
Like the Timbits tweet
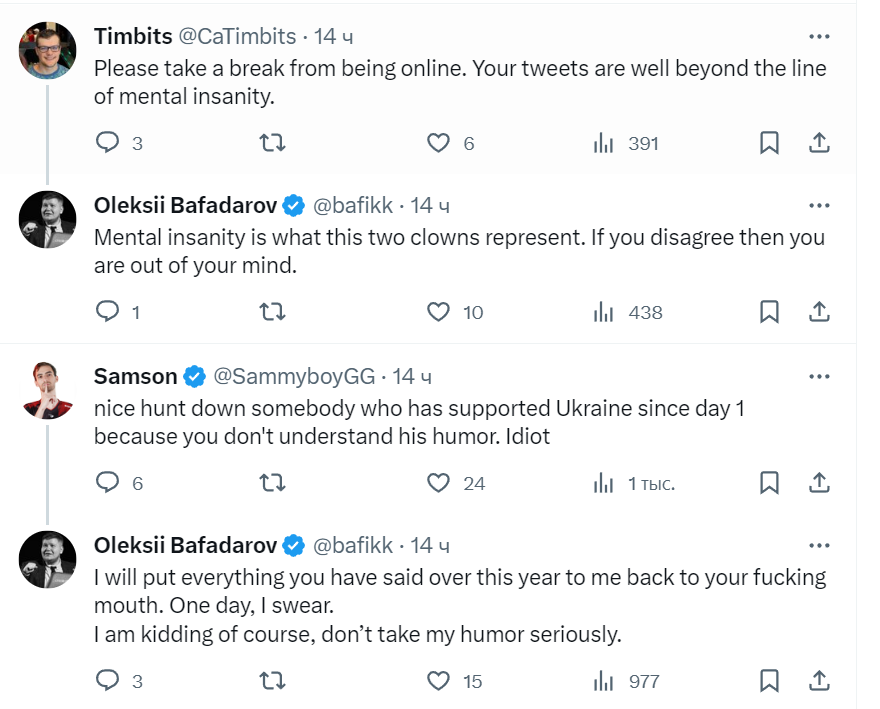438,143
